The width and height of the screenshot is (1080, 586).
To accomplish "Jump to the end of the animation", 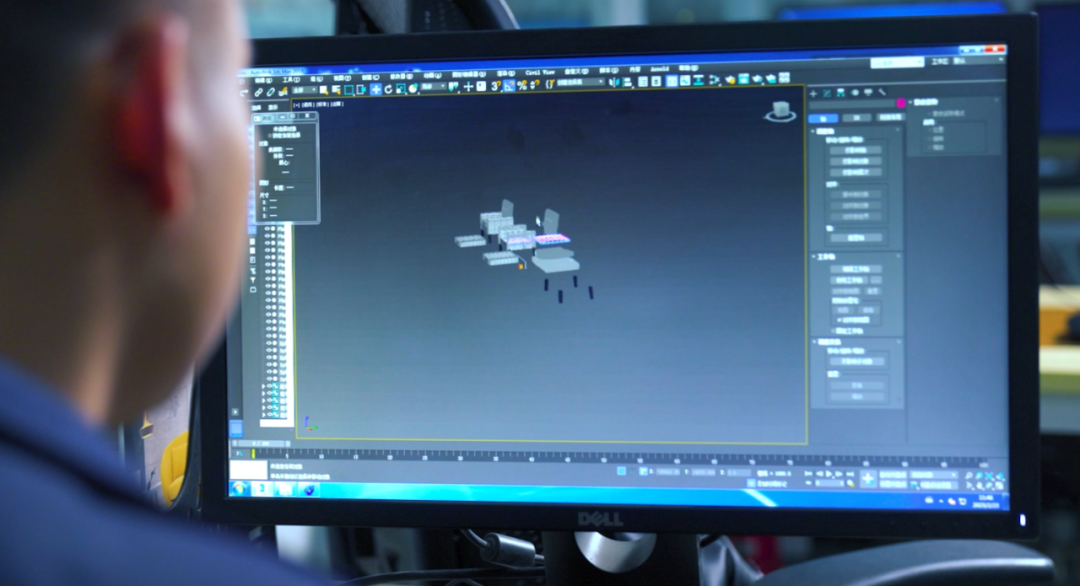I will click(x=850, y=474).
